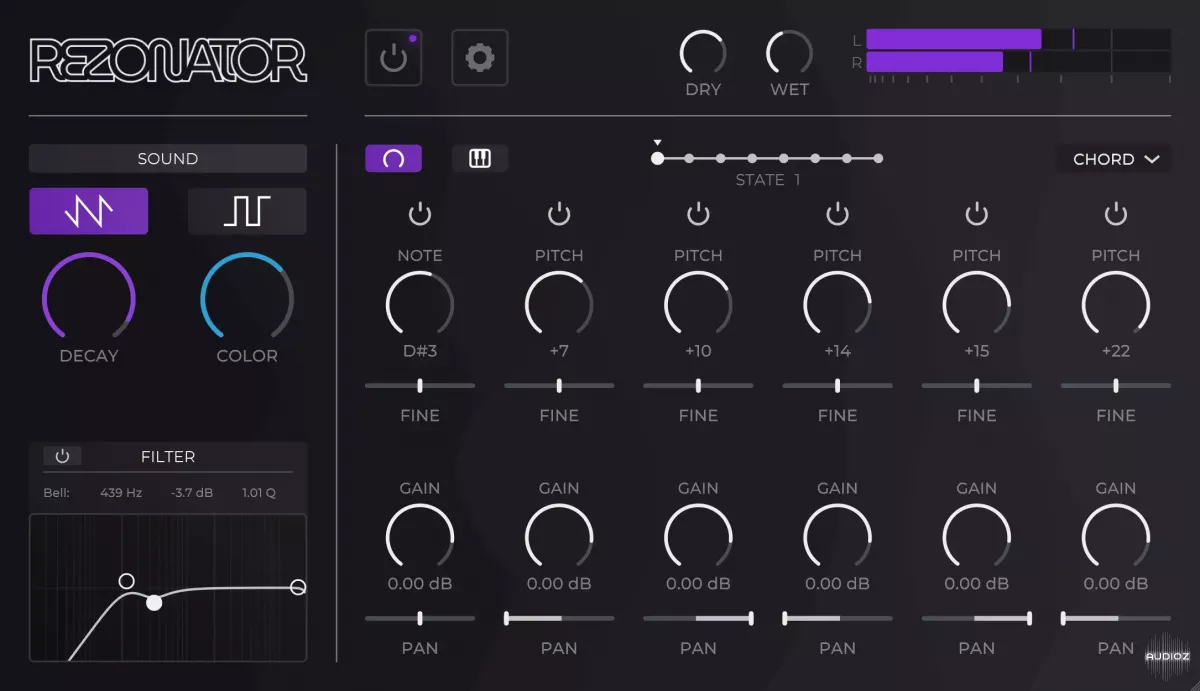
Task: Switch to the keyboard view mode
Action: (x=480, y=158)
